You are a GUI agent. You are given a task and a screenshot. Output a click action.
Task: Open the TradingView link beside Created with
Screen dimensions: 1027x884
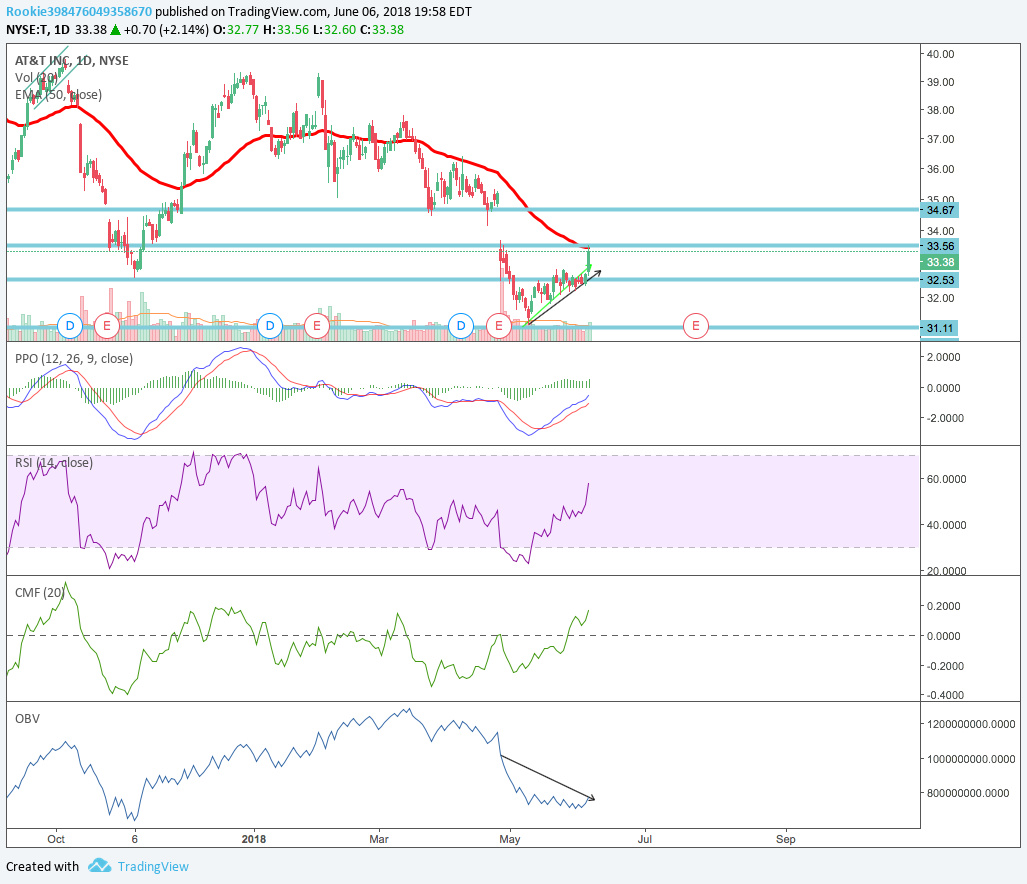point(153,866)
